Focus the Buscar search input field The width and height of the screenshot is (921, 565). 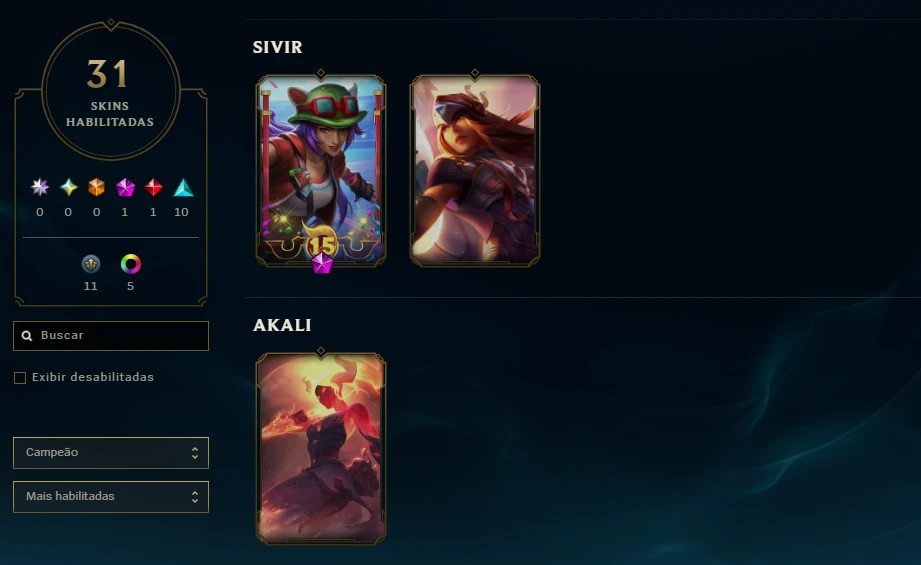point(111,336)
